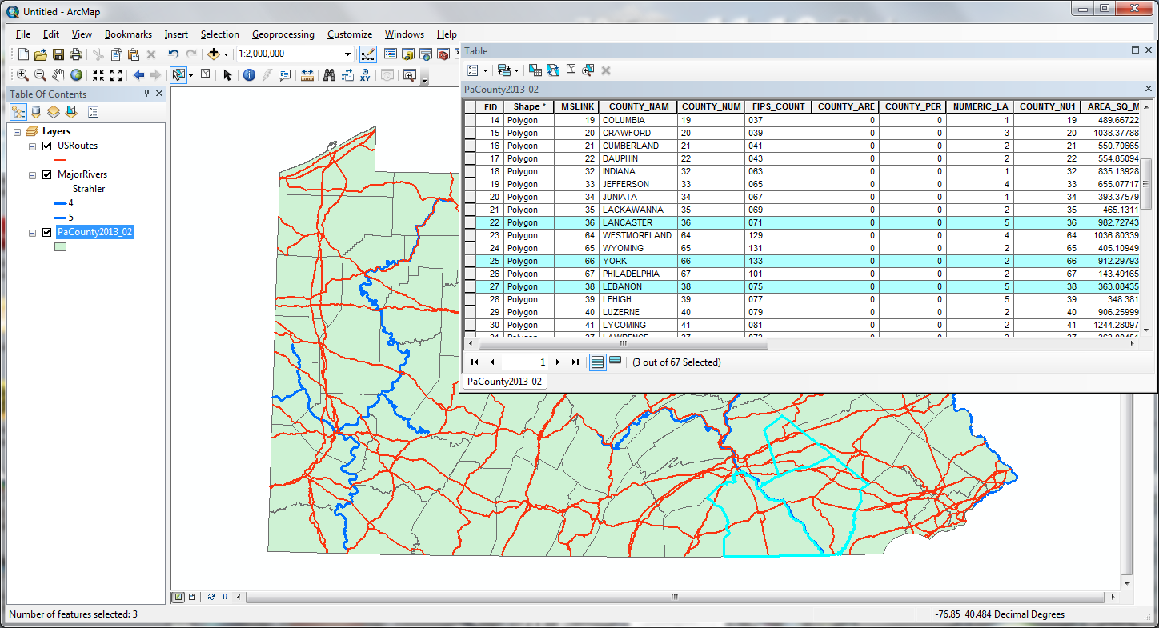Toggle MajorRivers layer visibility checkbox

(x=47, y=176)
